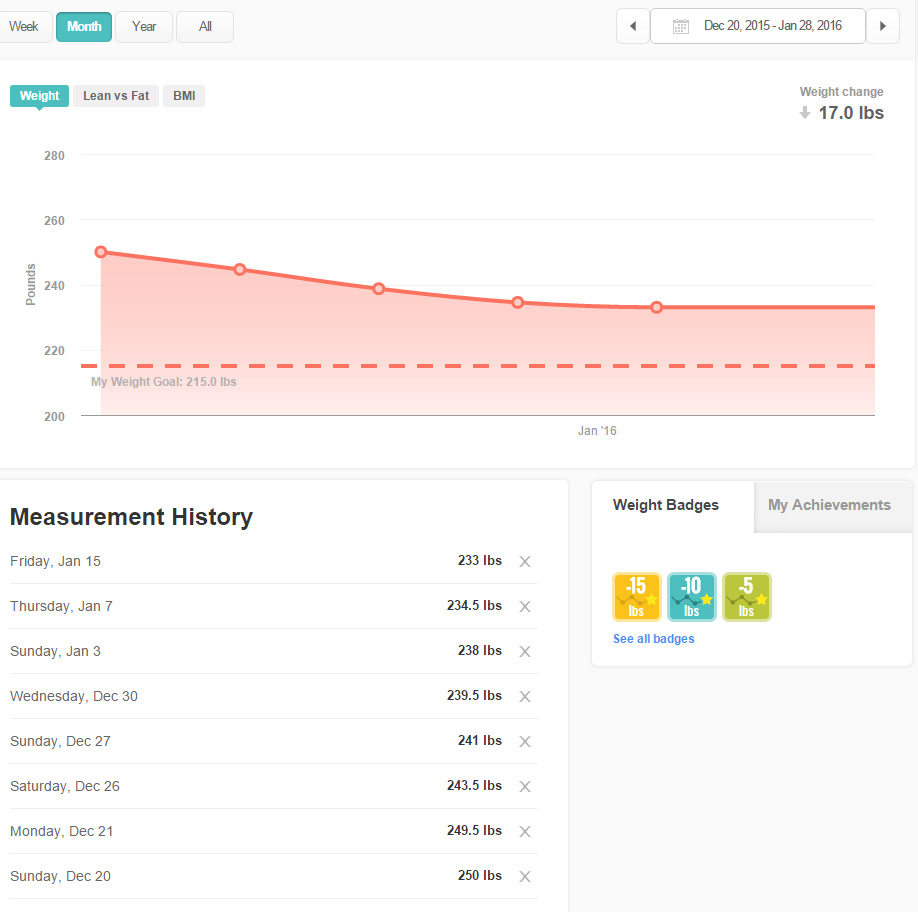Switch to Year view

pos(143,26)
